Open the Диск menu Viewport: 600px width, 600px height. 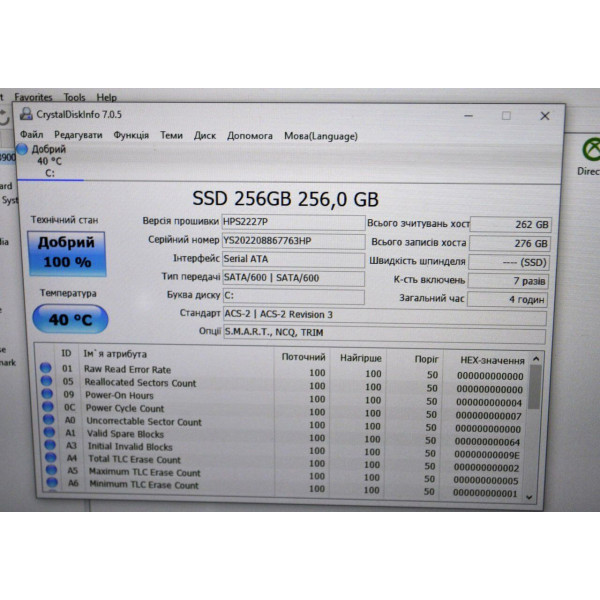pyautogui.click(x=205, y=136)
